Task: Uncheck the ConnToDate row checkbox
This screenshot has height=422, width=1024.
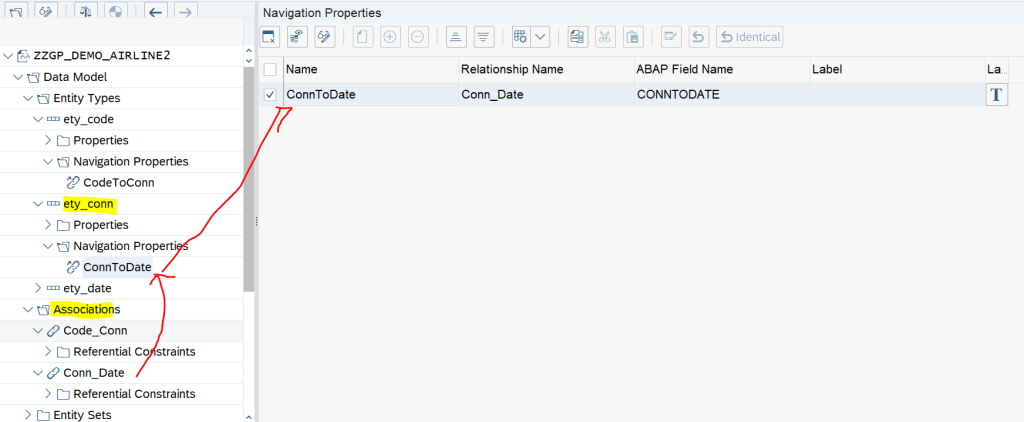Action: (270, 95)
